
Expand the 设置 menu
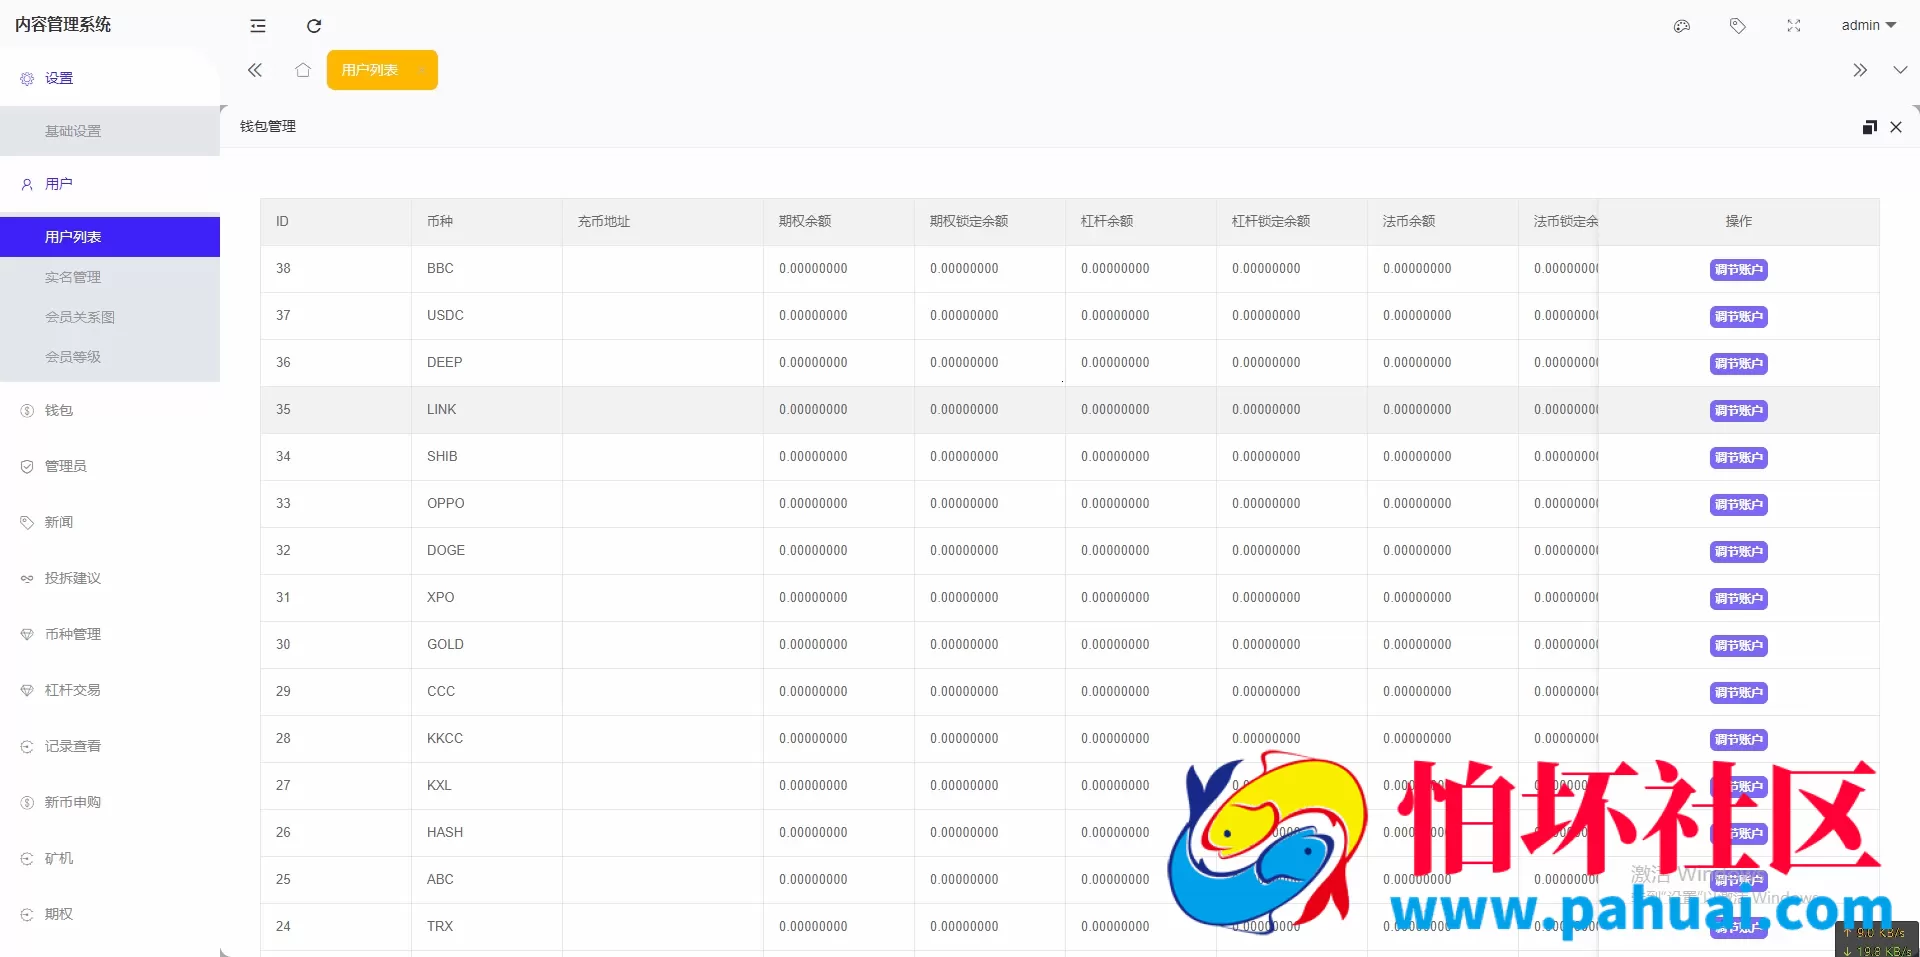coord(110,78)
